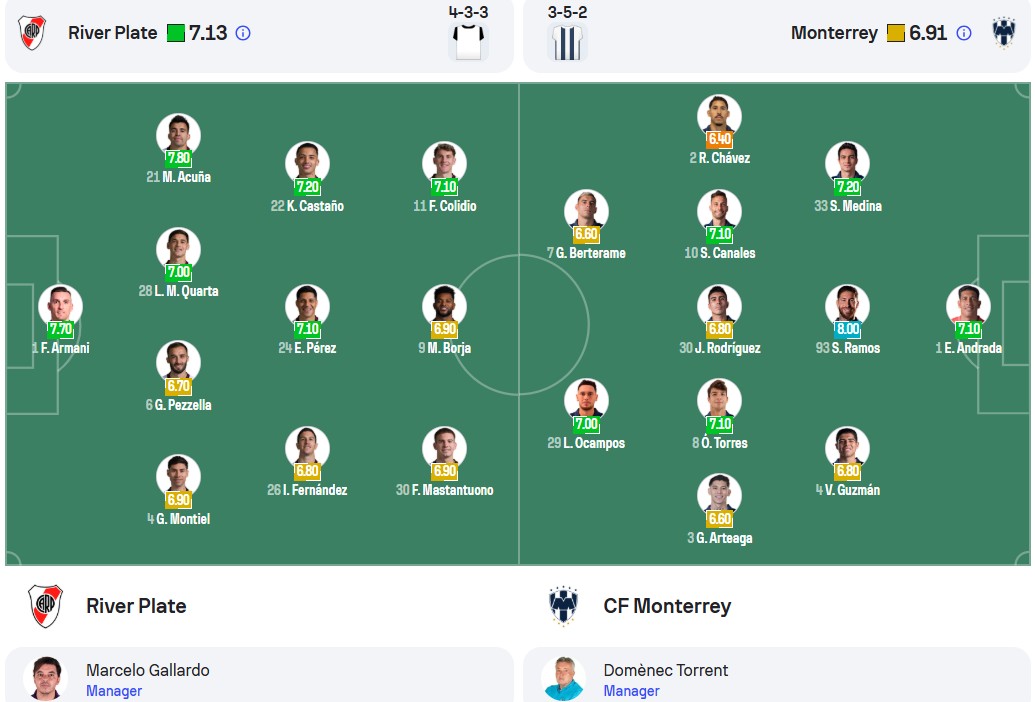
Task: Click River Plate crest in header
Action: pyautogui.click(x=32, y=33)
